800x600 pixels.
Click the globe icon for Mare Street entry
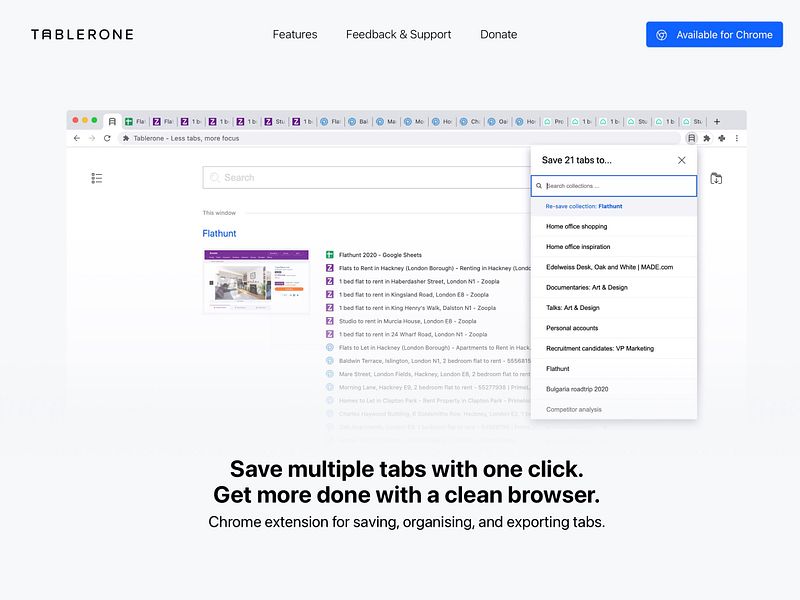point(330,374)
